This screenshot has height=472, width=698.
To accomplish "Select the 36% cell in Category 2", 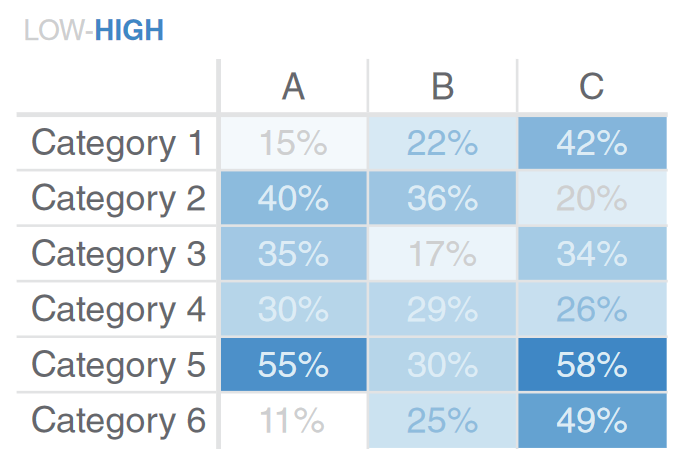I will [x=442, y=199].
